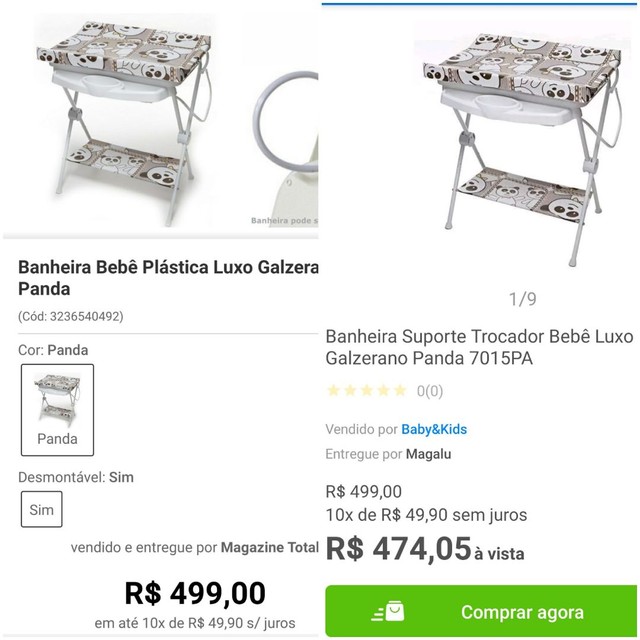Click the partial next image of tub ring

tap(286, 149)
